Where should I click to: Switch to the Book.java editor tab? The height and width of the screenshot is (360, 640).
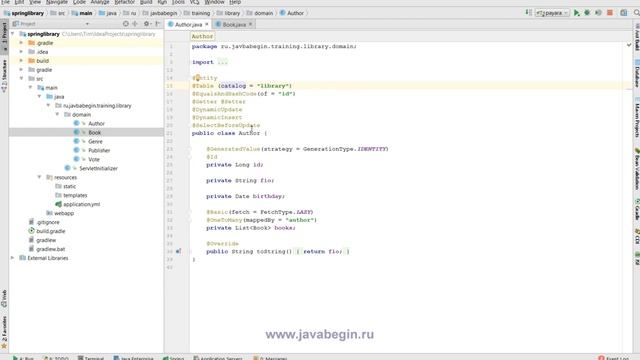pos(234,24)
